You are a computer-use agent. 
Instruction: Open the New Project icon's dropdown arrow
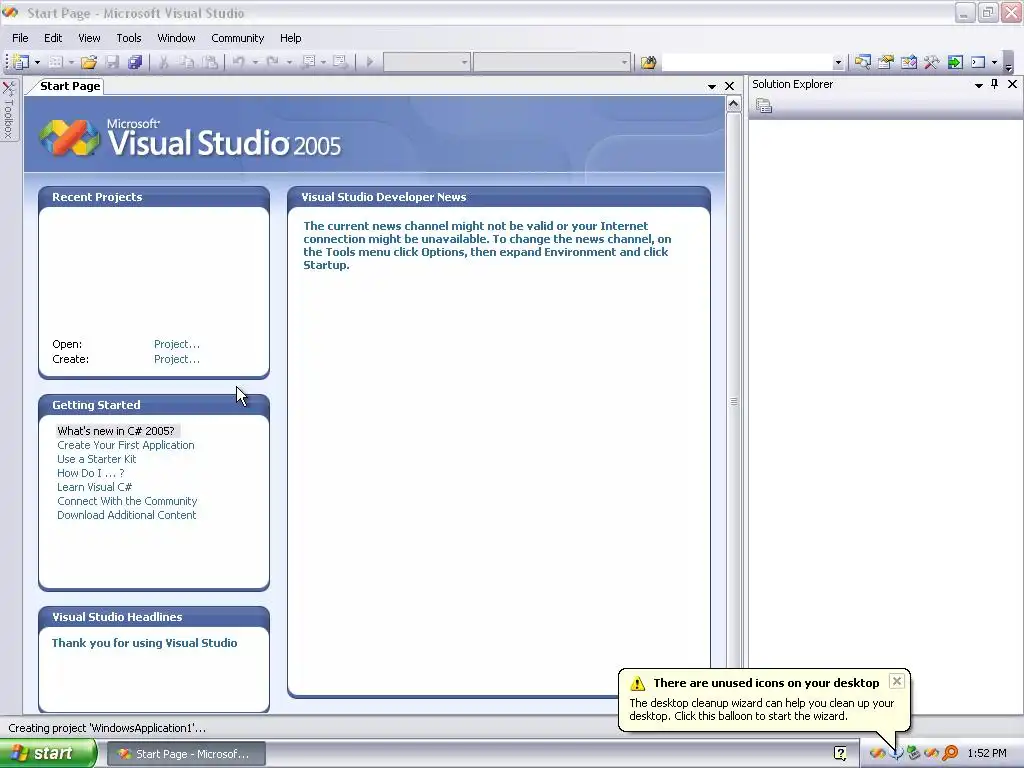pyautogui.click(x=37, y=63)
